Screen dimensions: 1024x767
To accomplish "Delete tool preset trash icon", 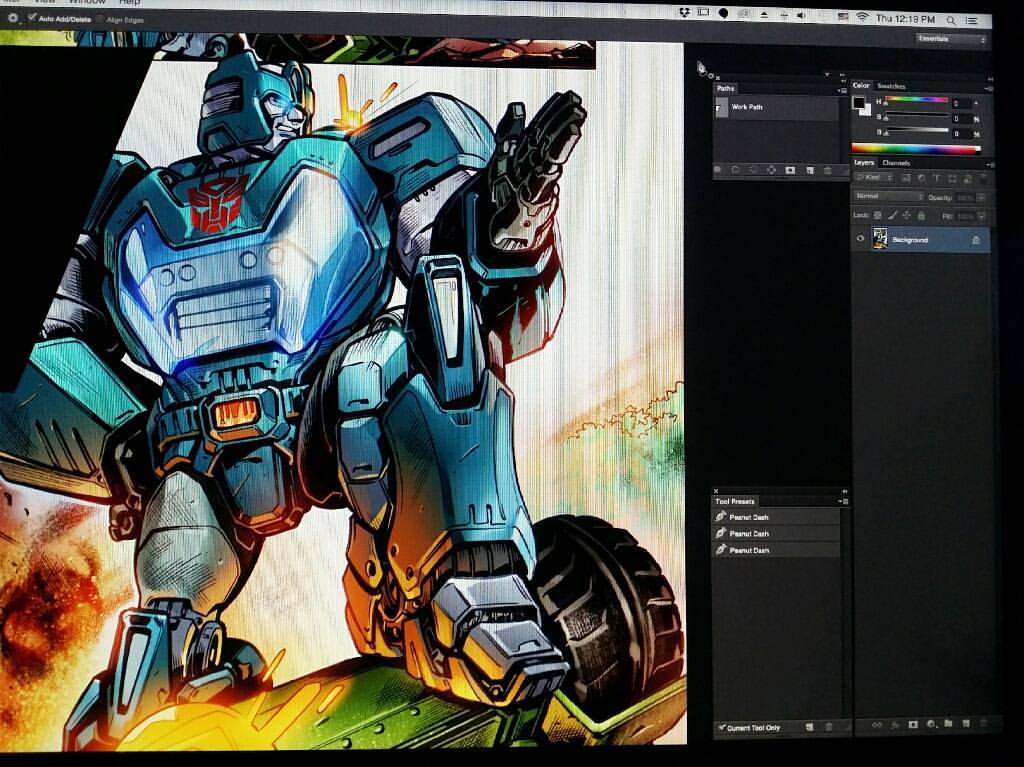I will [829, 726].
